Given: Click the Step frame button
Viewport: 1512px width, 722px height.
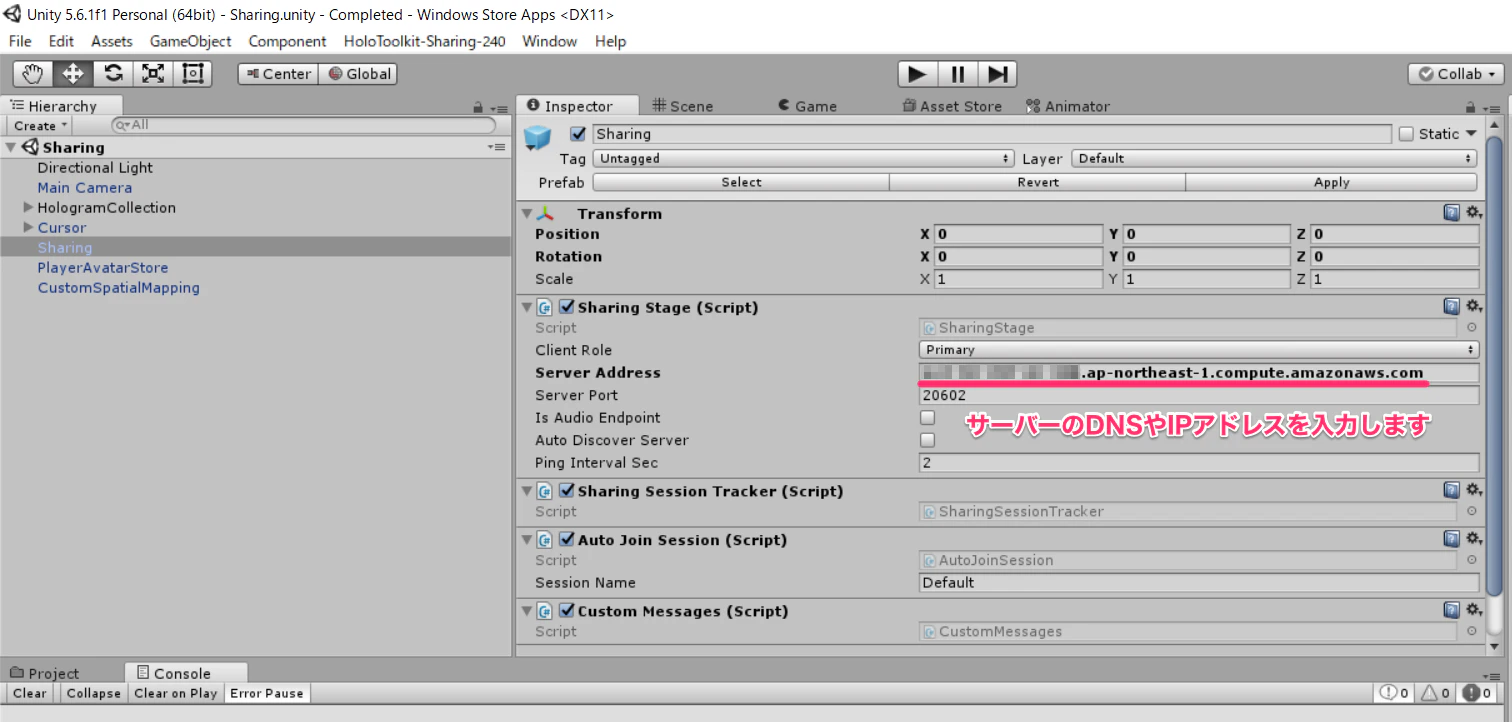Looking at the screenshot, I should (x=997, y=74).
